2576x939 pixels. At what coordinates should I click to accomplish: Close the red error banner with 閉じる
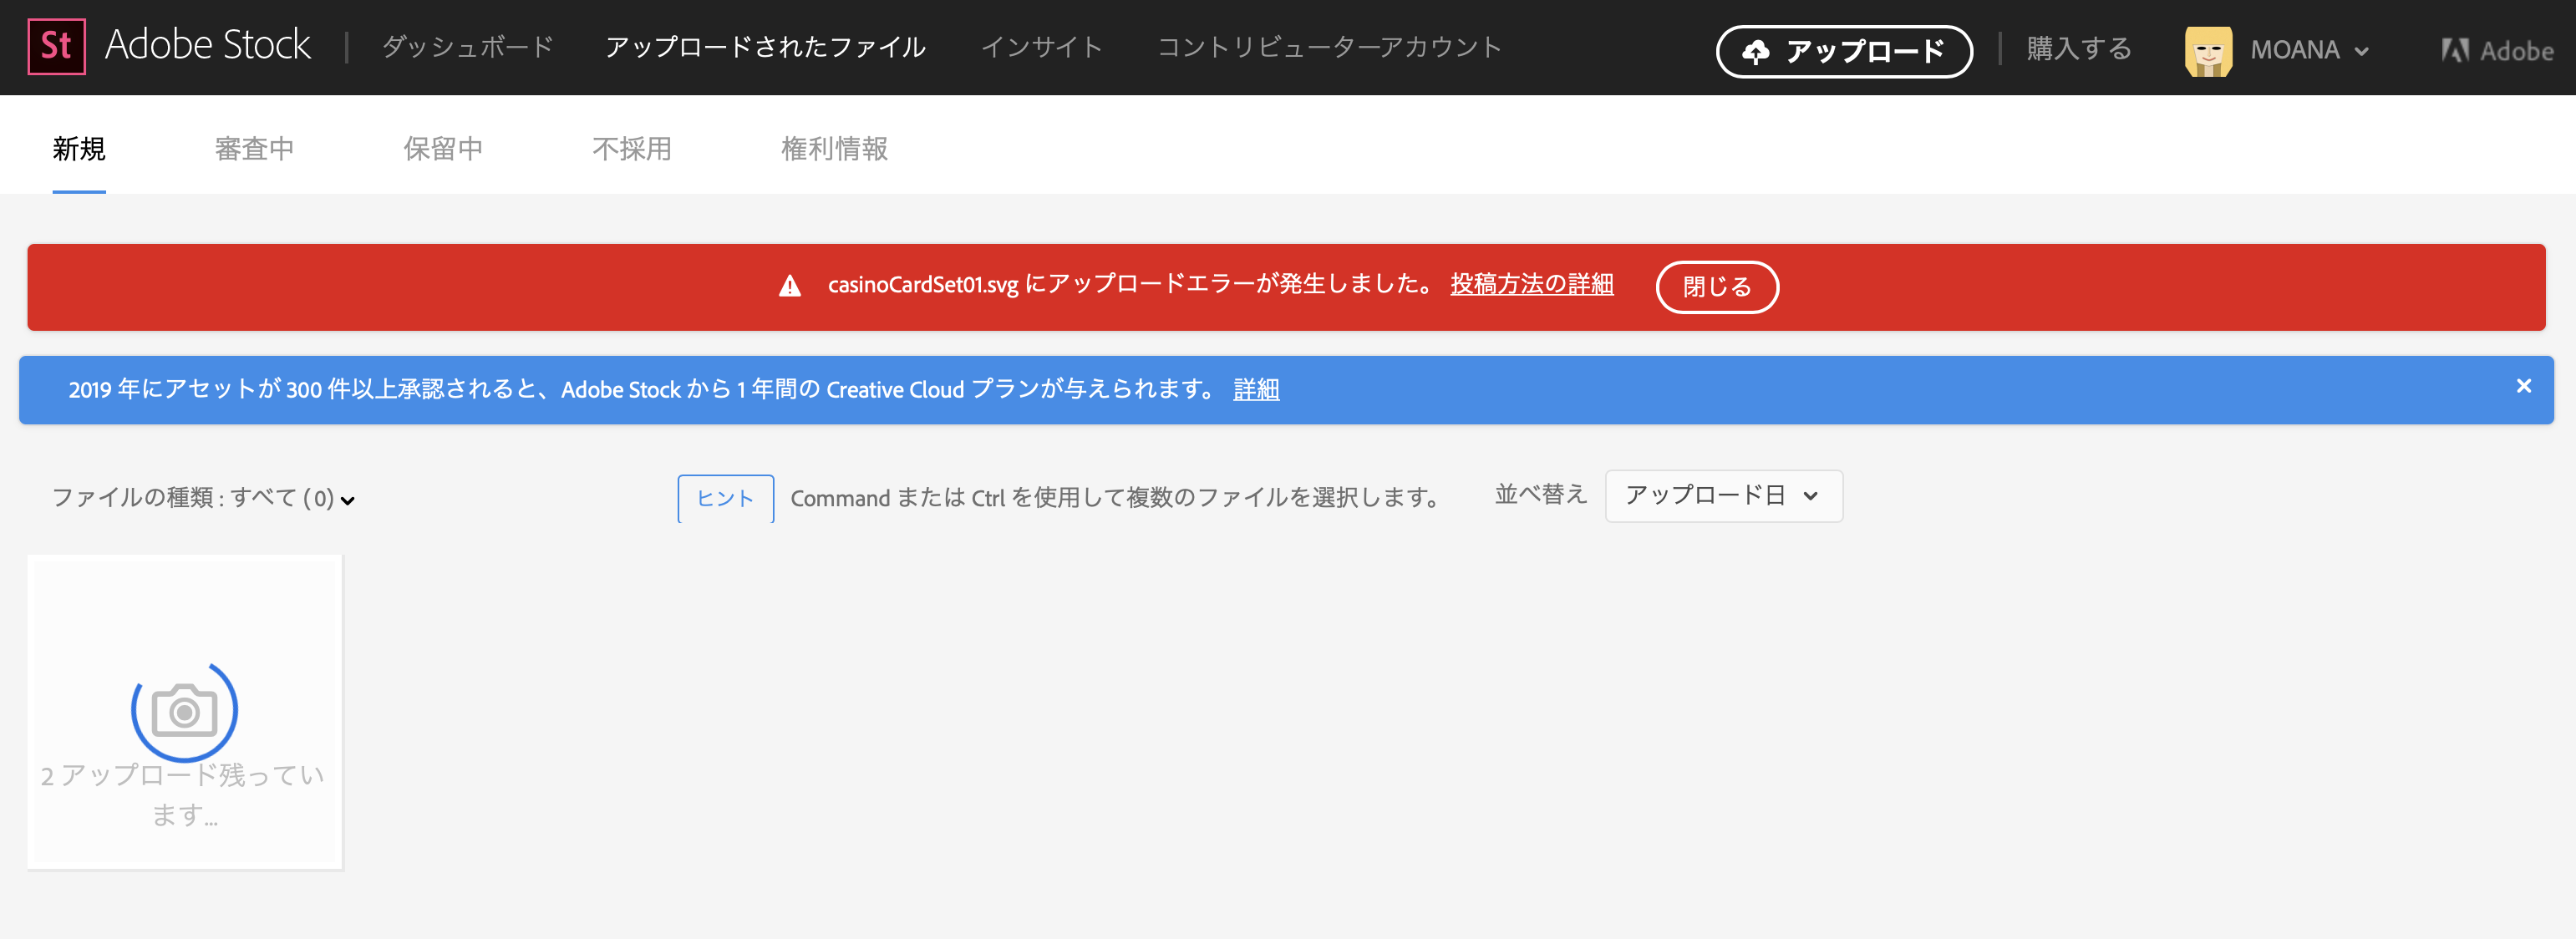[x=1716, y=287]
